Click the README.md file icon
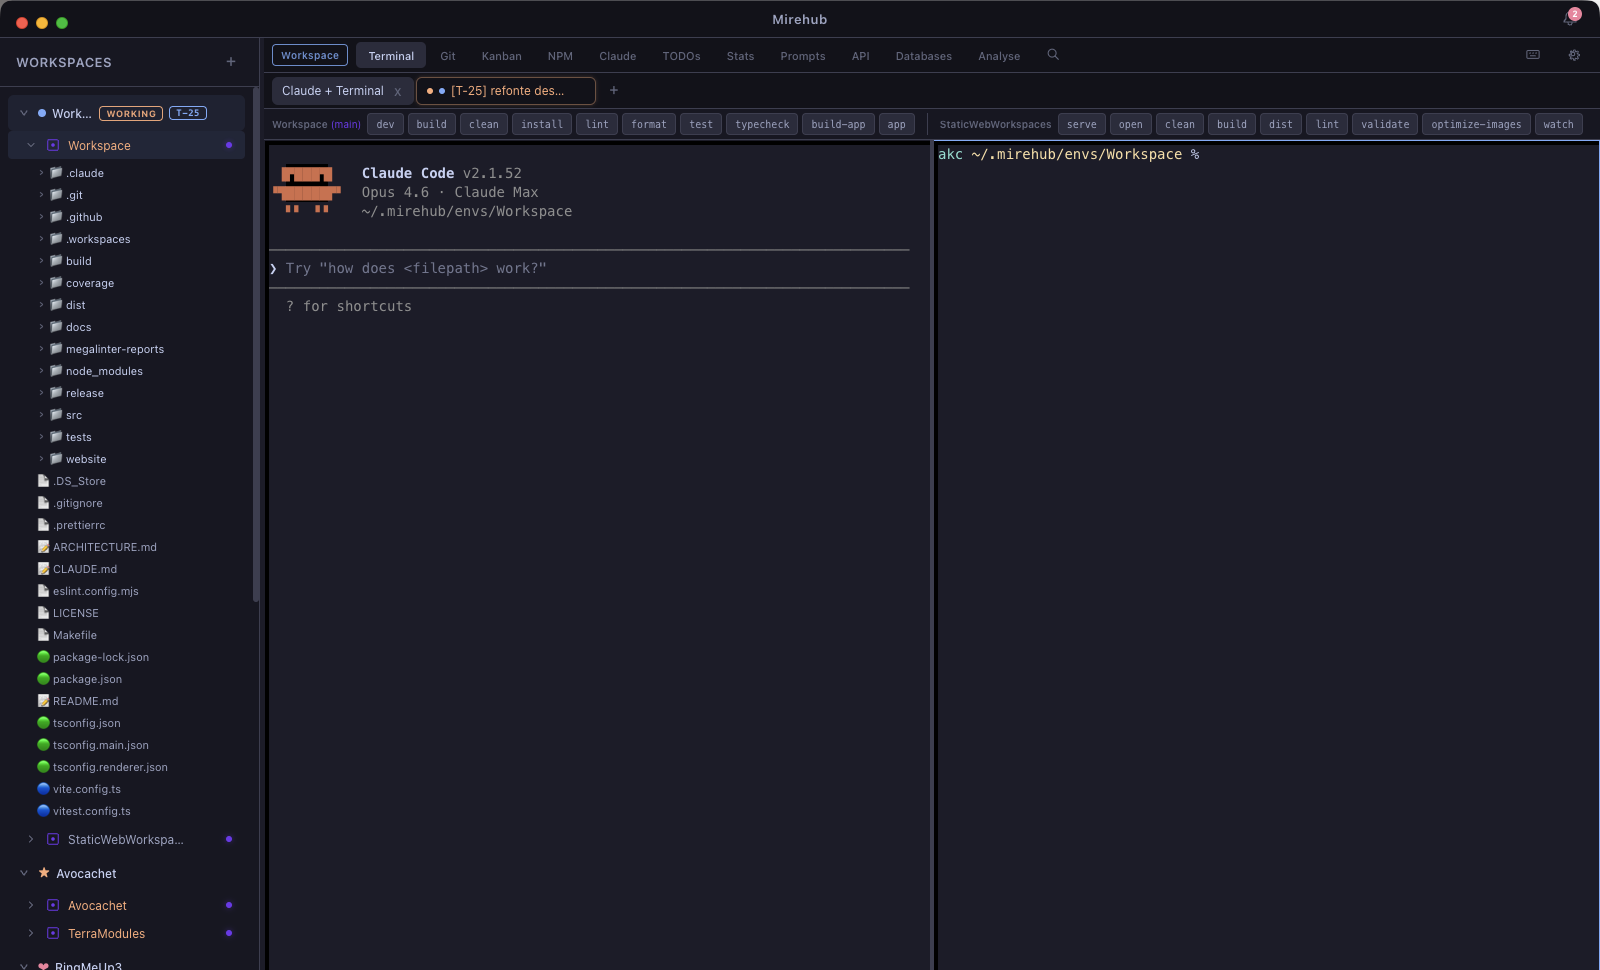Image resolution: width=1600 pixels, height=970 pixels. pos(43,701)
